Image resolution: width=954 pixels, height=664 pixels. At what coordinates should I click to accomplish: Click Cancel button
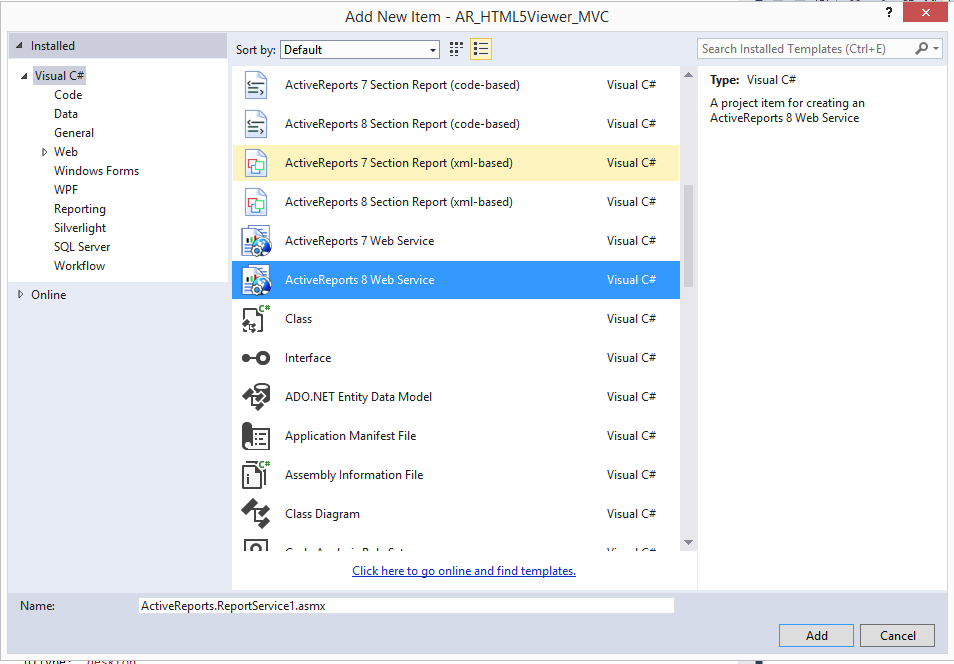point(897,635)
